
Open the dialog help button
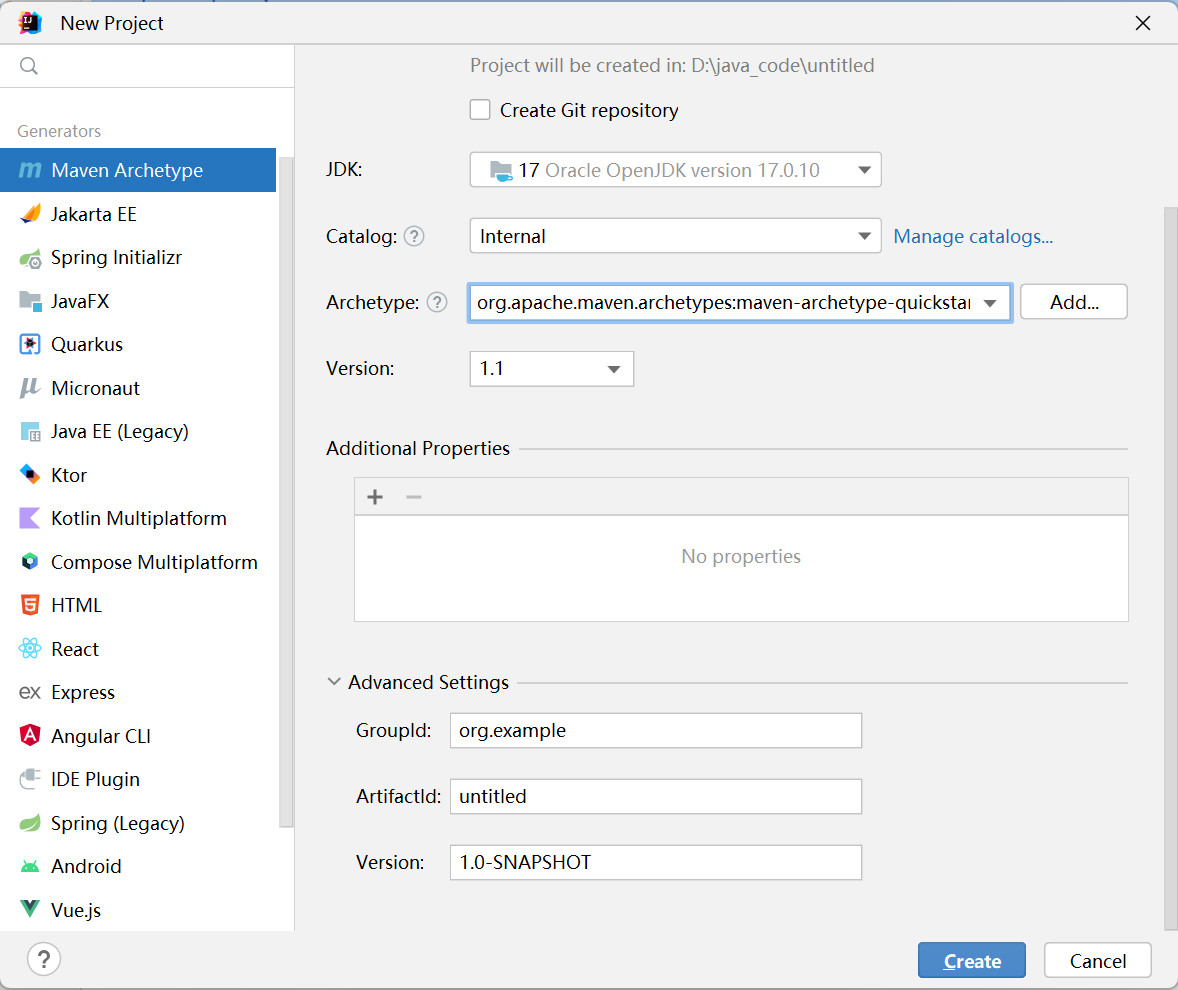pos(44,959)
